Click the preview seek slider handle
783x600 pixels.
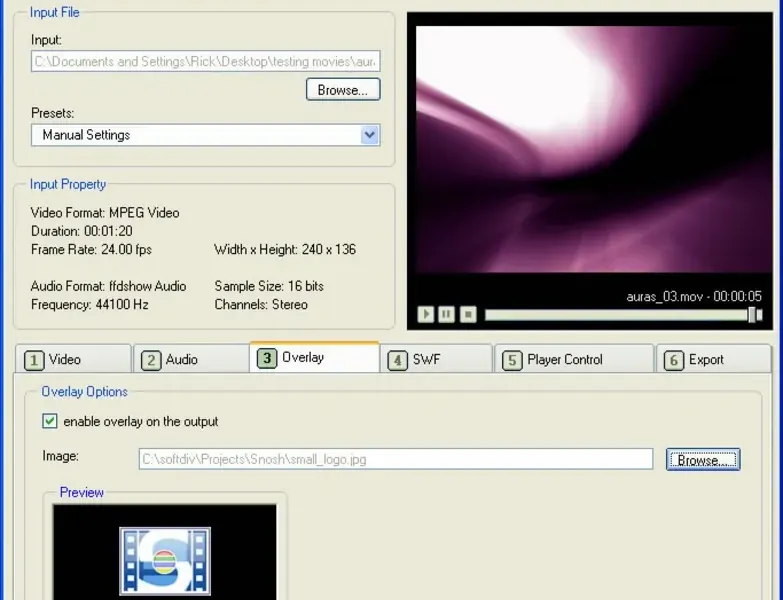tap(752, 314)
